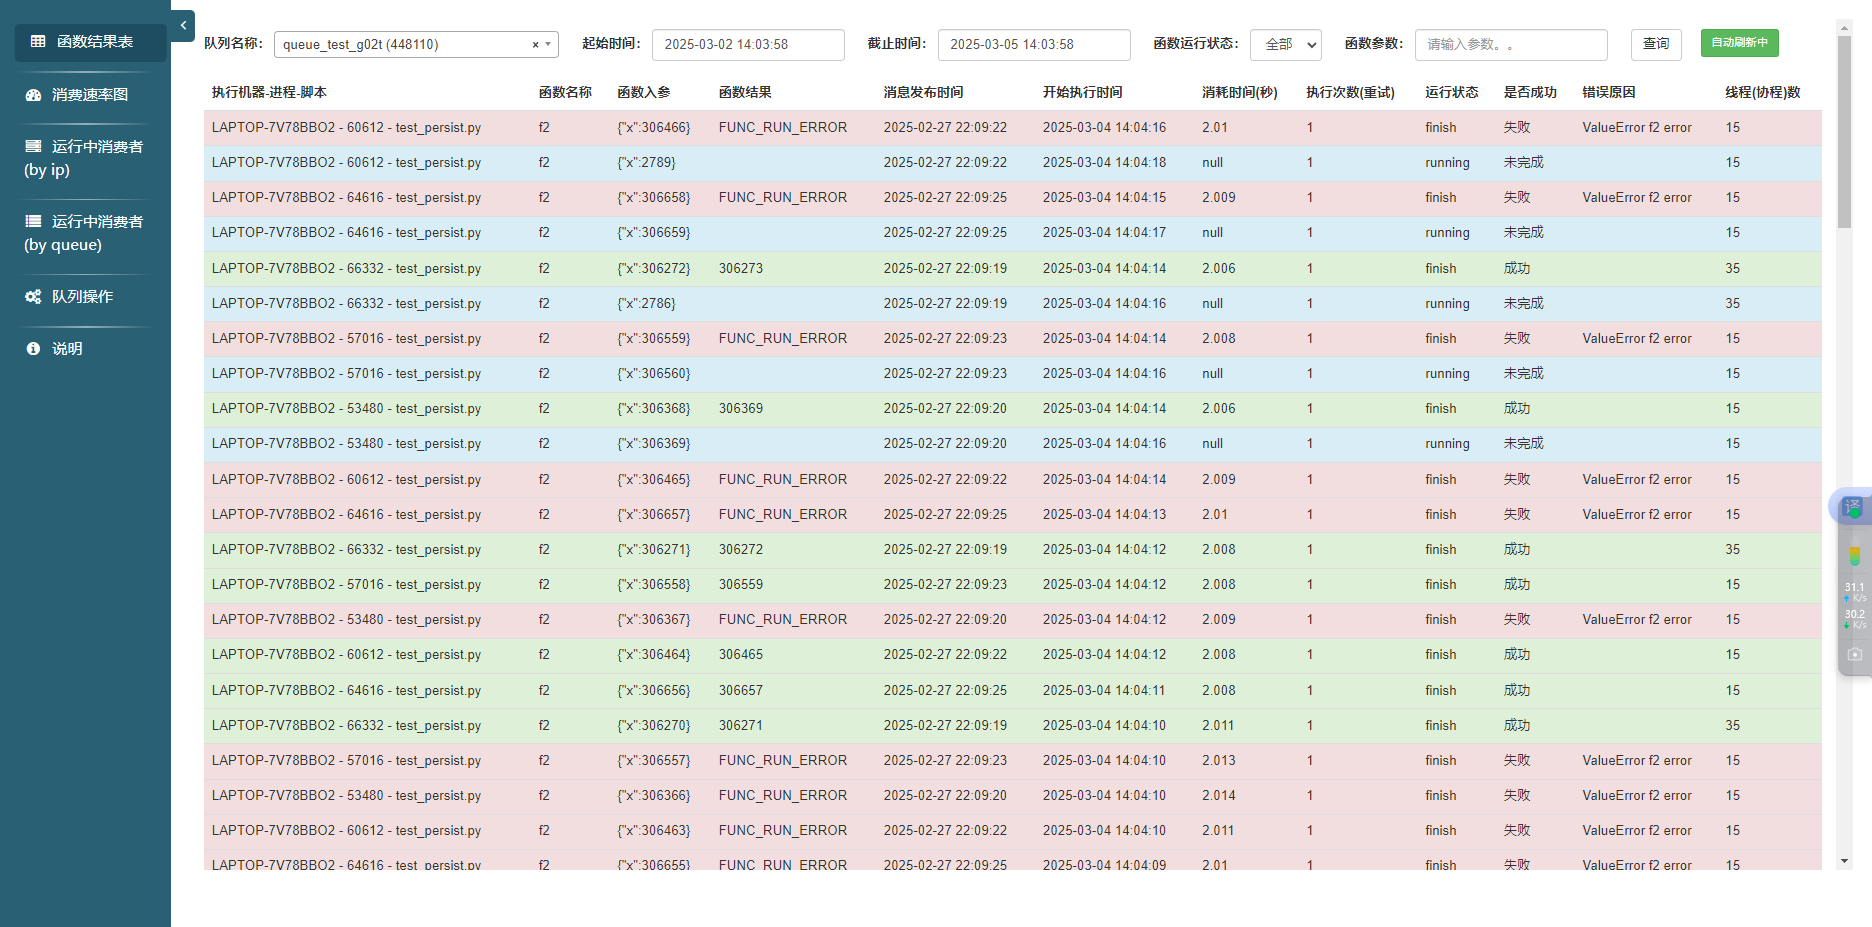Click result value 306369
The width and height of the screenshot is (1872, 927).
tap(741, 409)
